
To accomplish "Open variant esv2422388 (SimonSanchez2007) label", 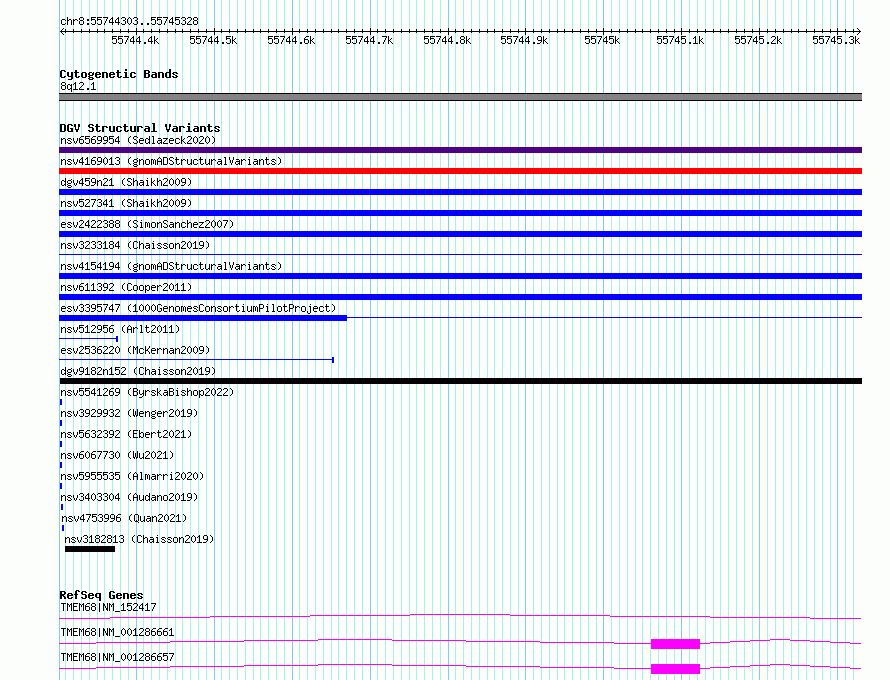I will coord(147,224).
